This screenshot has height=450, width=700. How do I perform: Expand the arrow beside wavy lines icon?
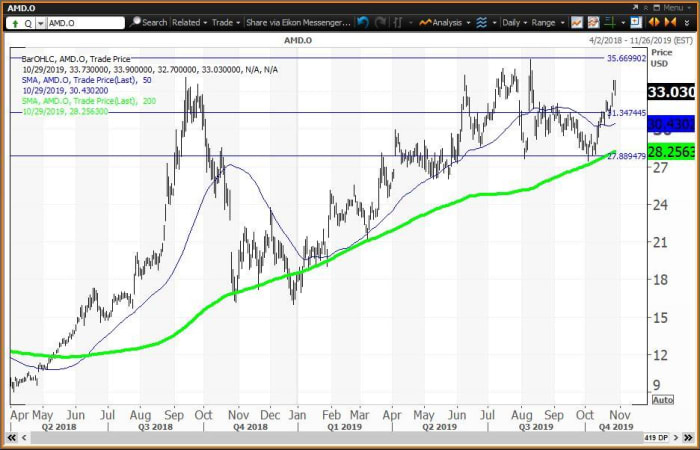click(x=494, y=22)
